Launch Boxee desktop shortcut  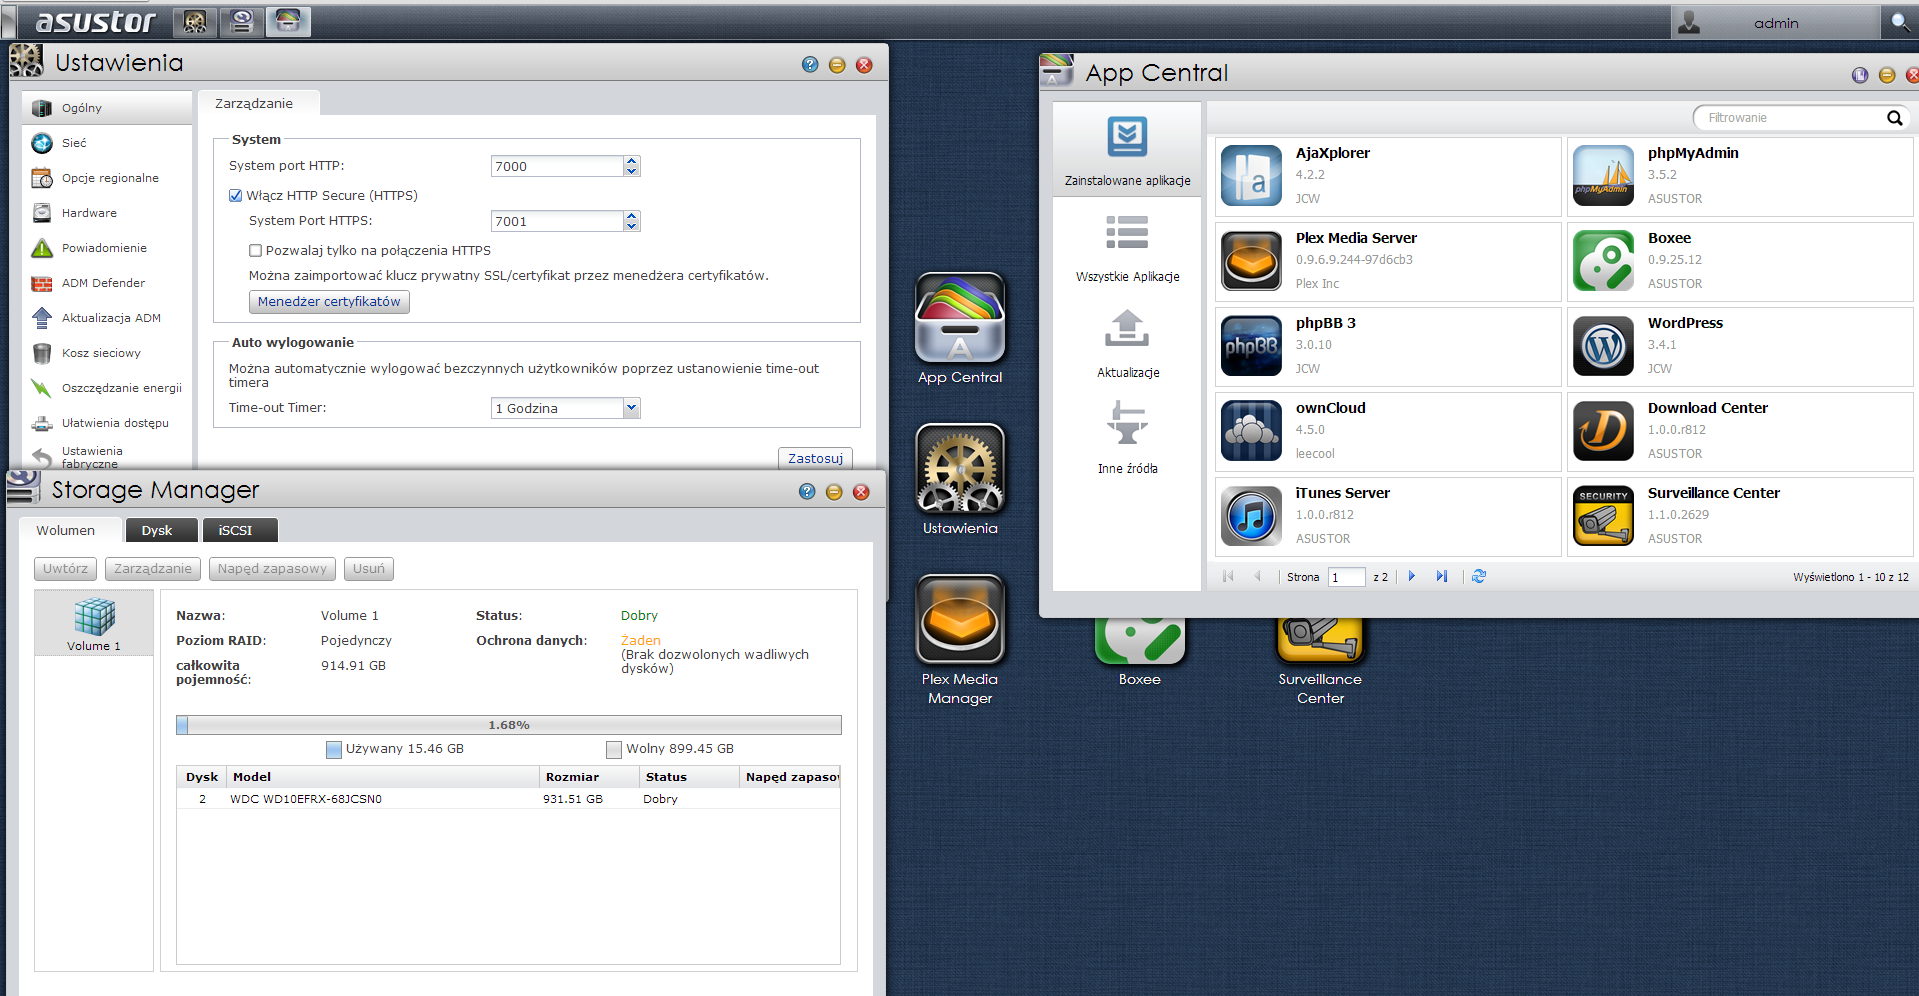click(x=1139, y=650)
